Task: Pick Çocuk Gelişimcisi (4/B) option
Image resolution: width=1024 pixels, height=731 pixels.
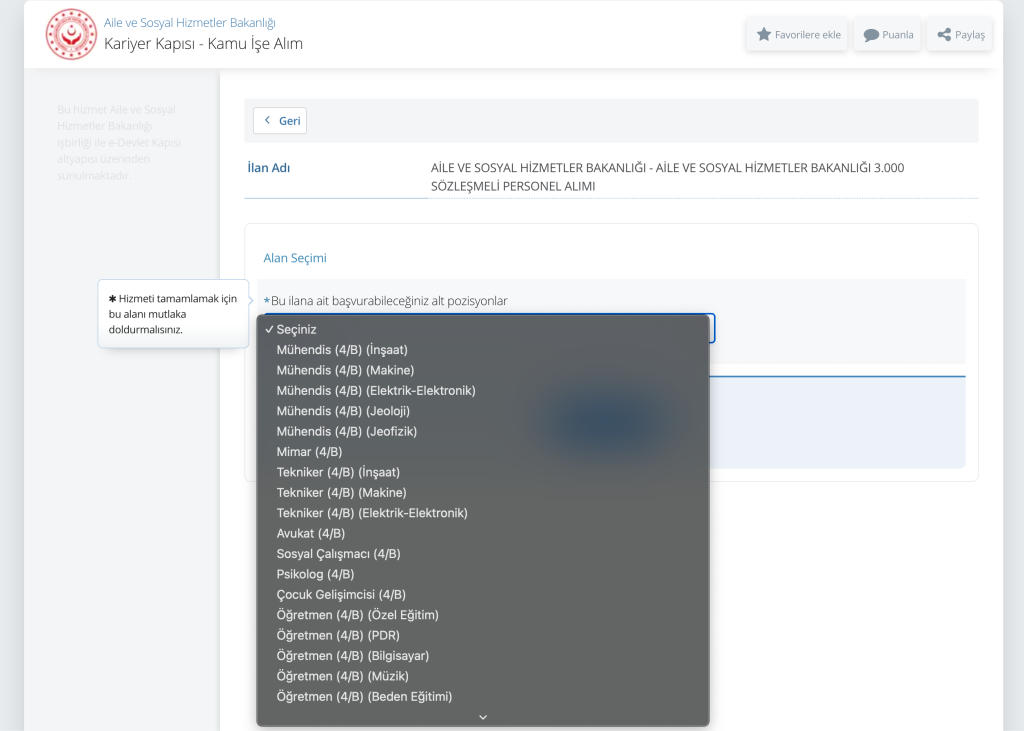Action: (x=341, y=594)
